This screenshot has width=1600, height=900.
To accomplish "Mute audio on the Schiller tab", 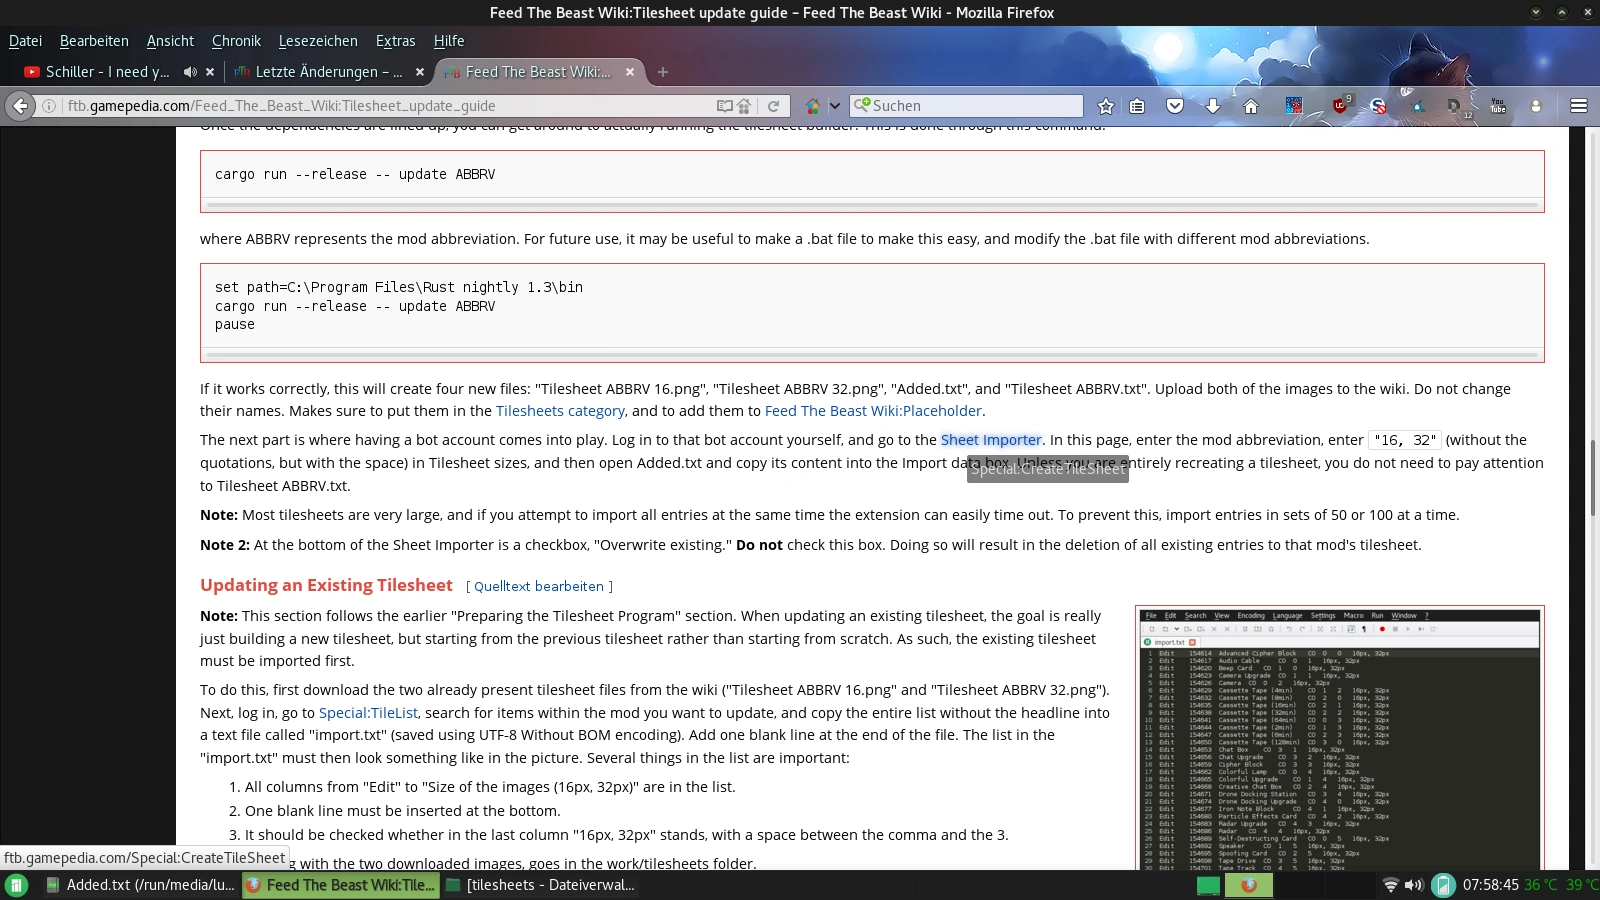I will click(190, 72).
